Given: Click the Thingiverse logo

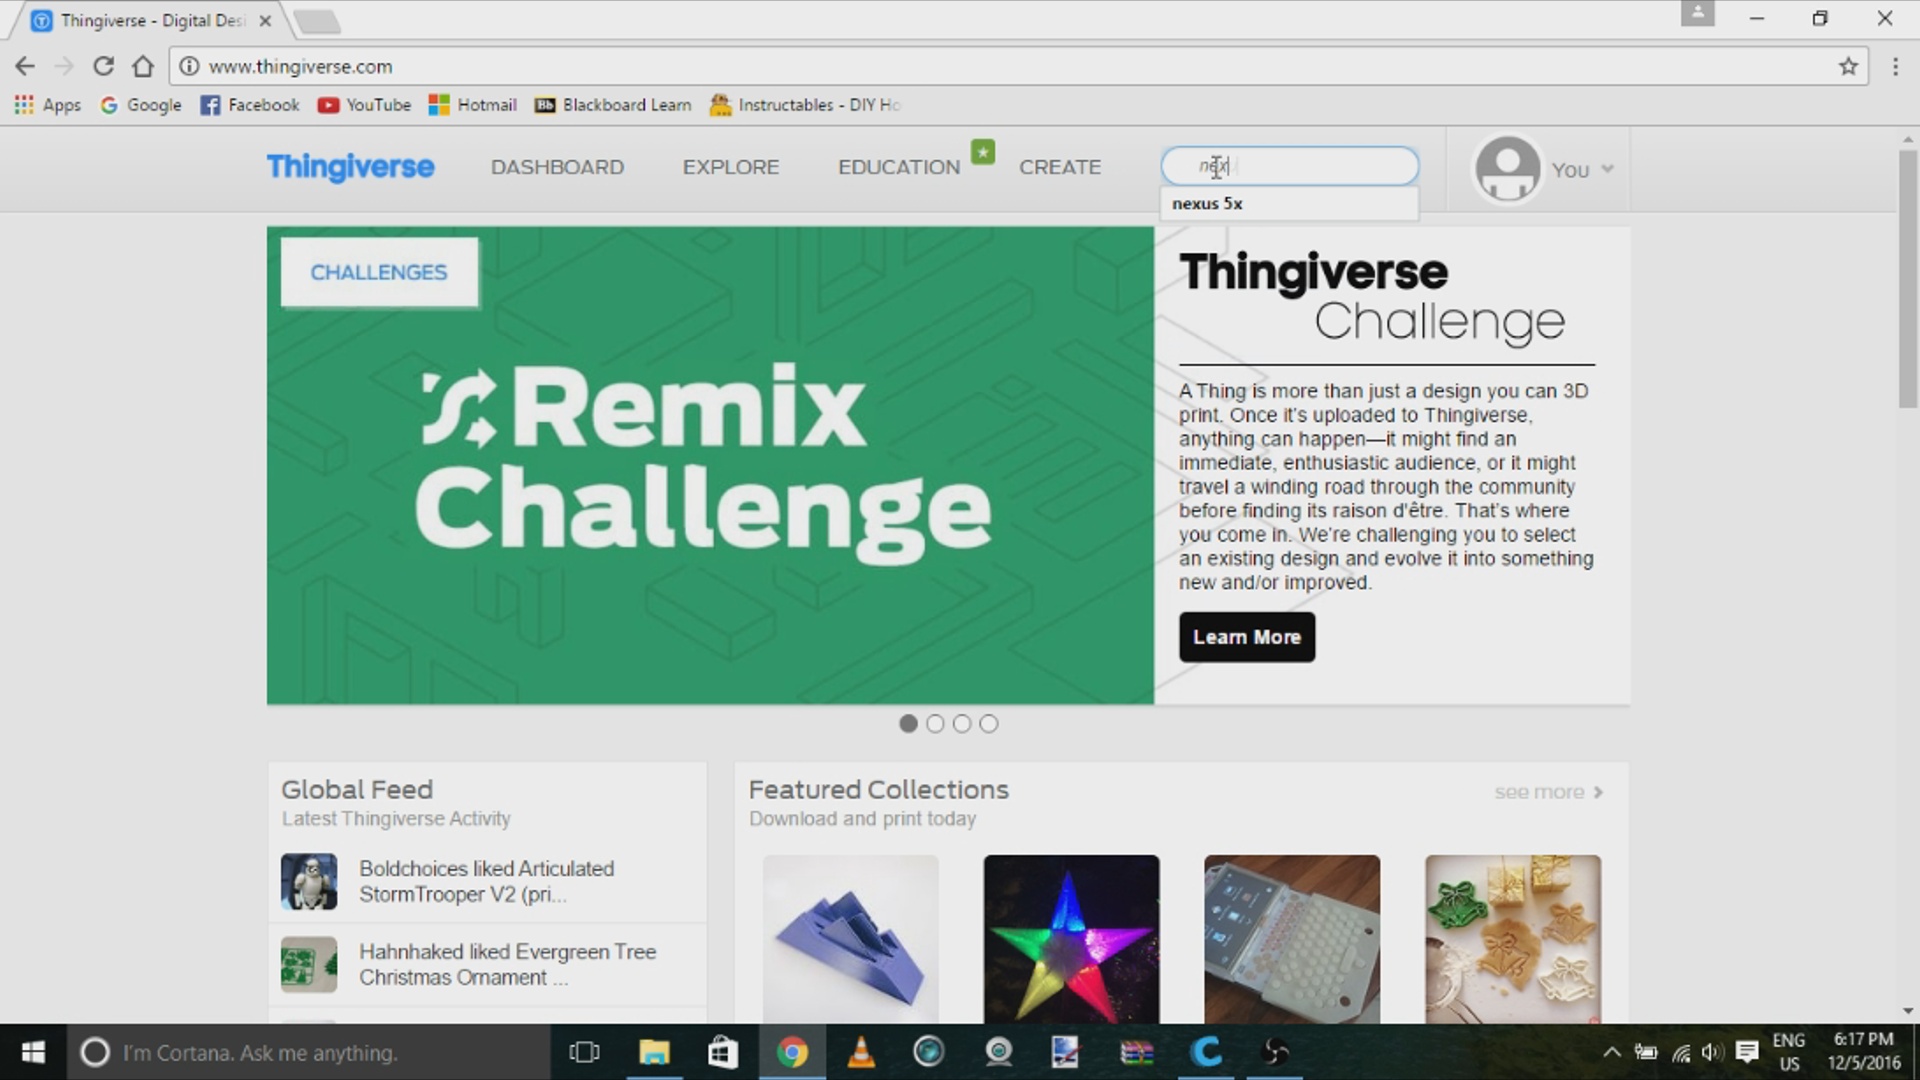Looking at the screenshot, I should [x=350, y=167].
